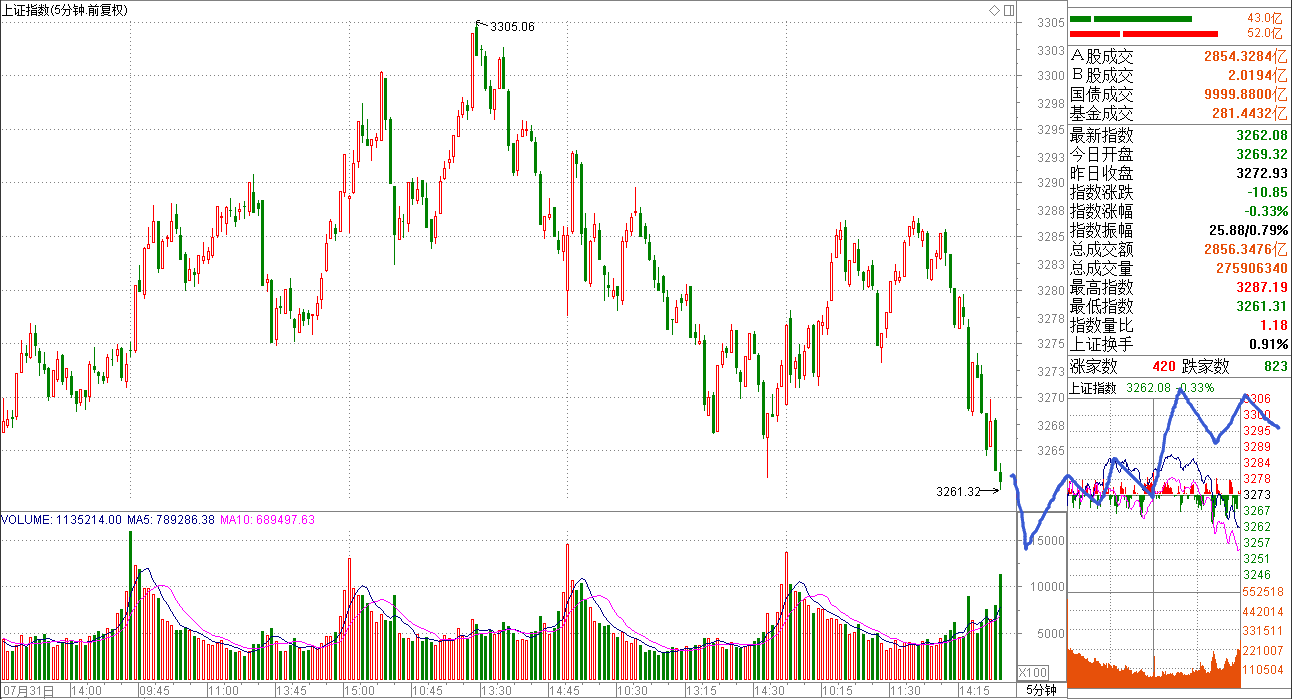Click the 3261.32 low price marker

coord(957,491)
